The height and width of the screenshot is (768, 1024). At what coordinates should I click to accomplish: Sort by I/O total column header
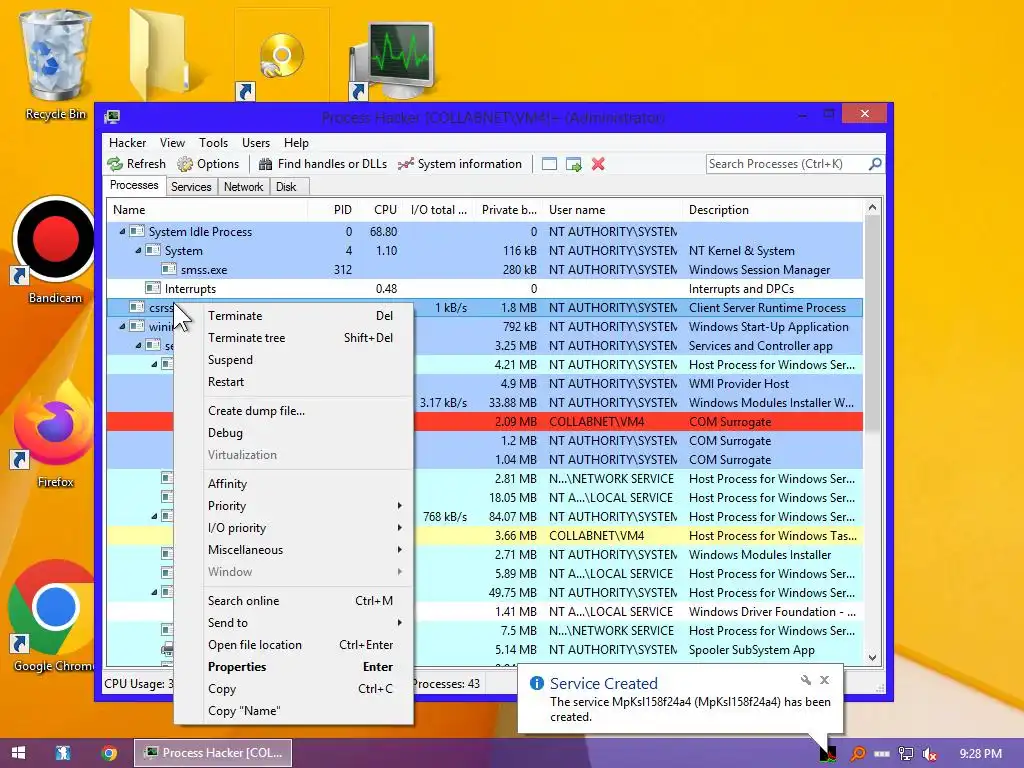click(438, 210)
